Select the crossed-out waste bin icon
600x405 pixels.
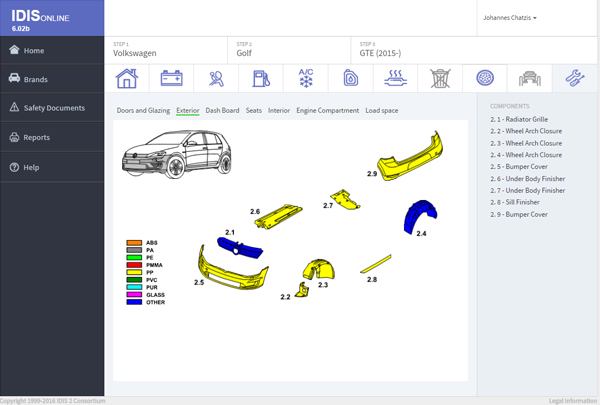click(440, 78)
